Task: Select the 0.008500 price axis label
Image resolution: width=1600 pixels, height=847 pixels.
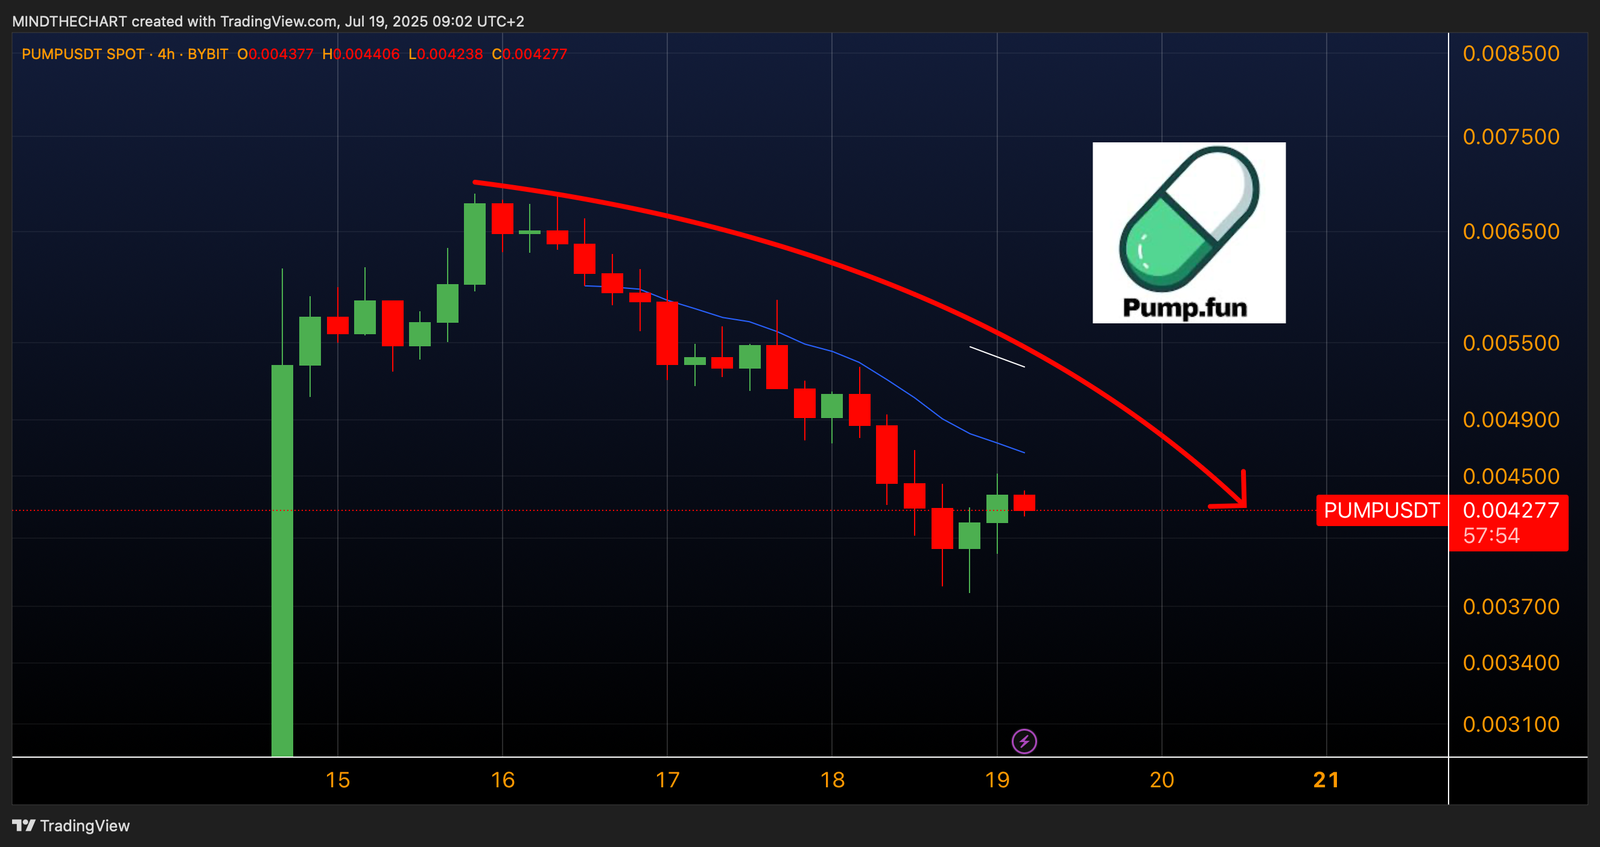Action: [1511, 54]
